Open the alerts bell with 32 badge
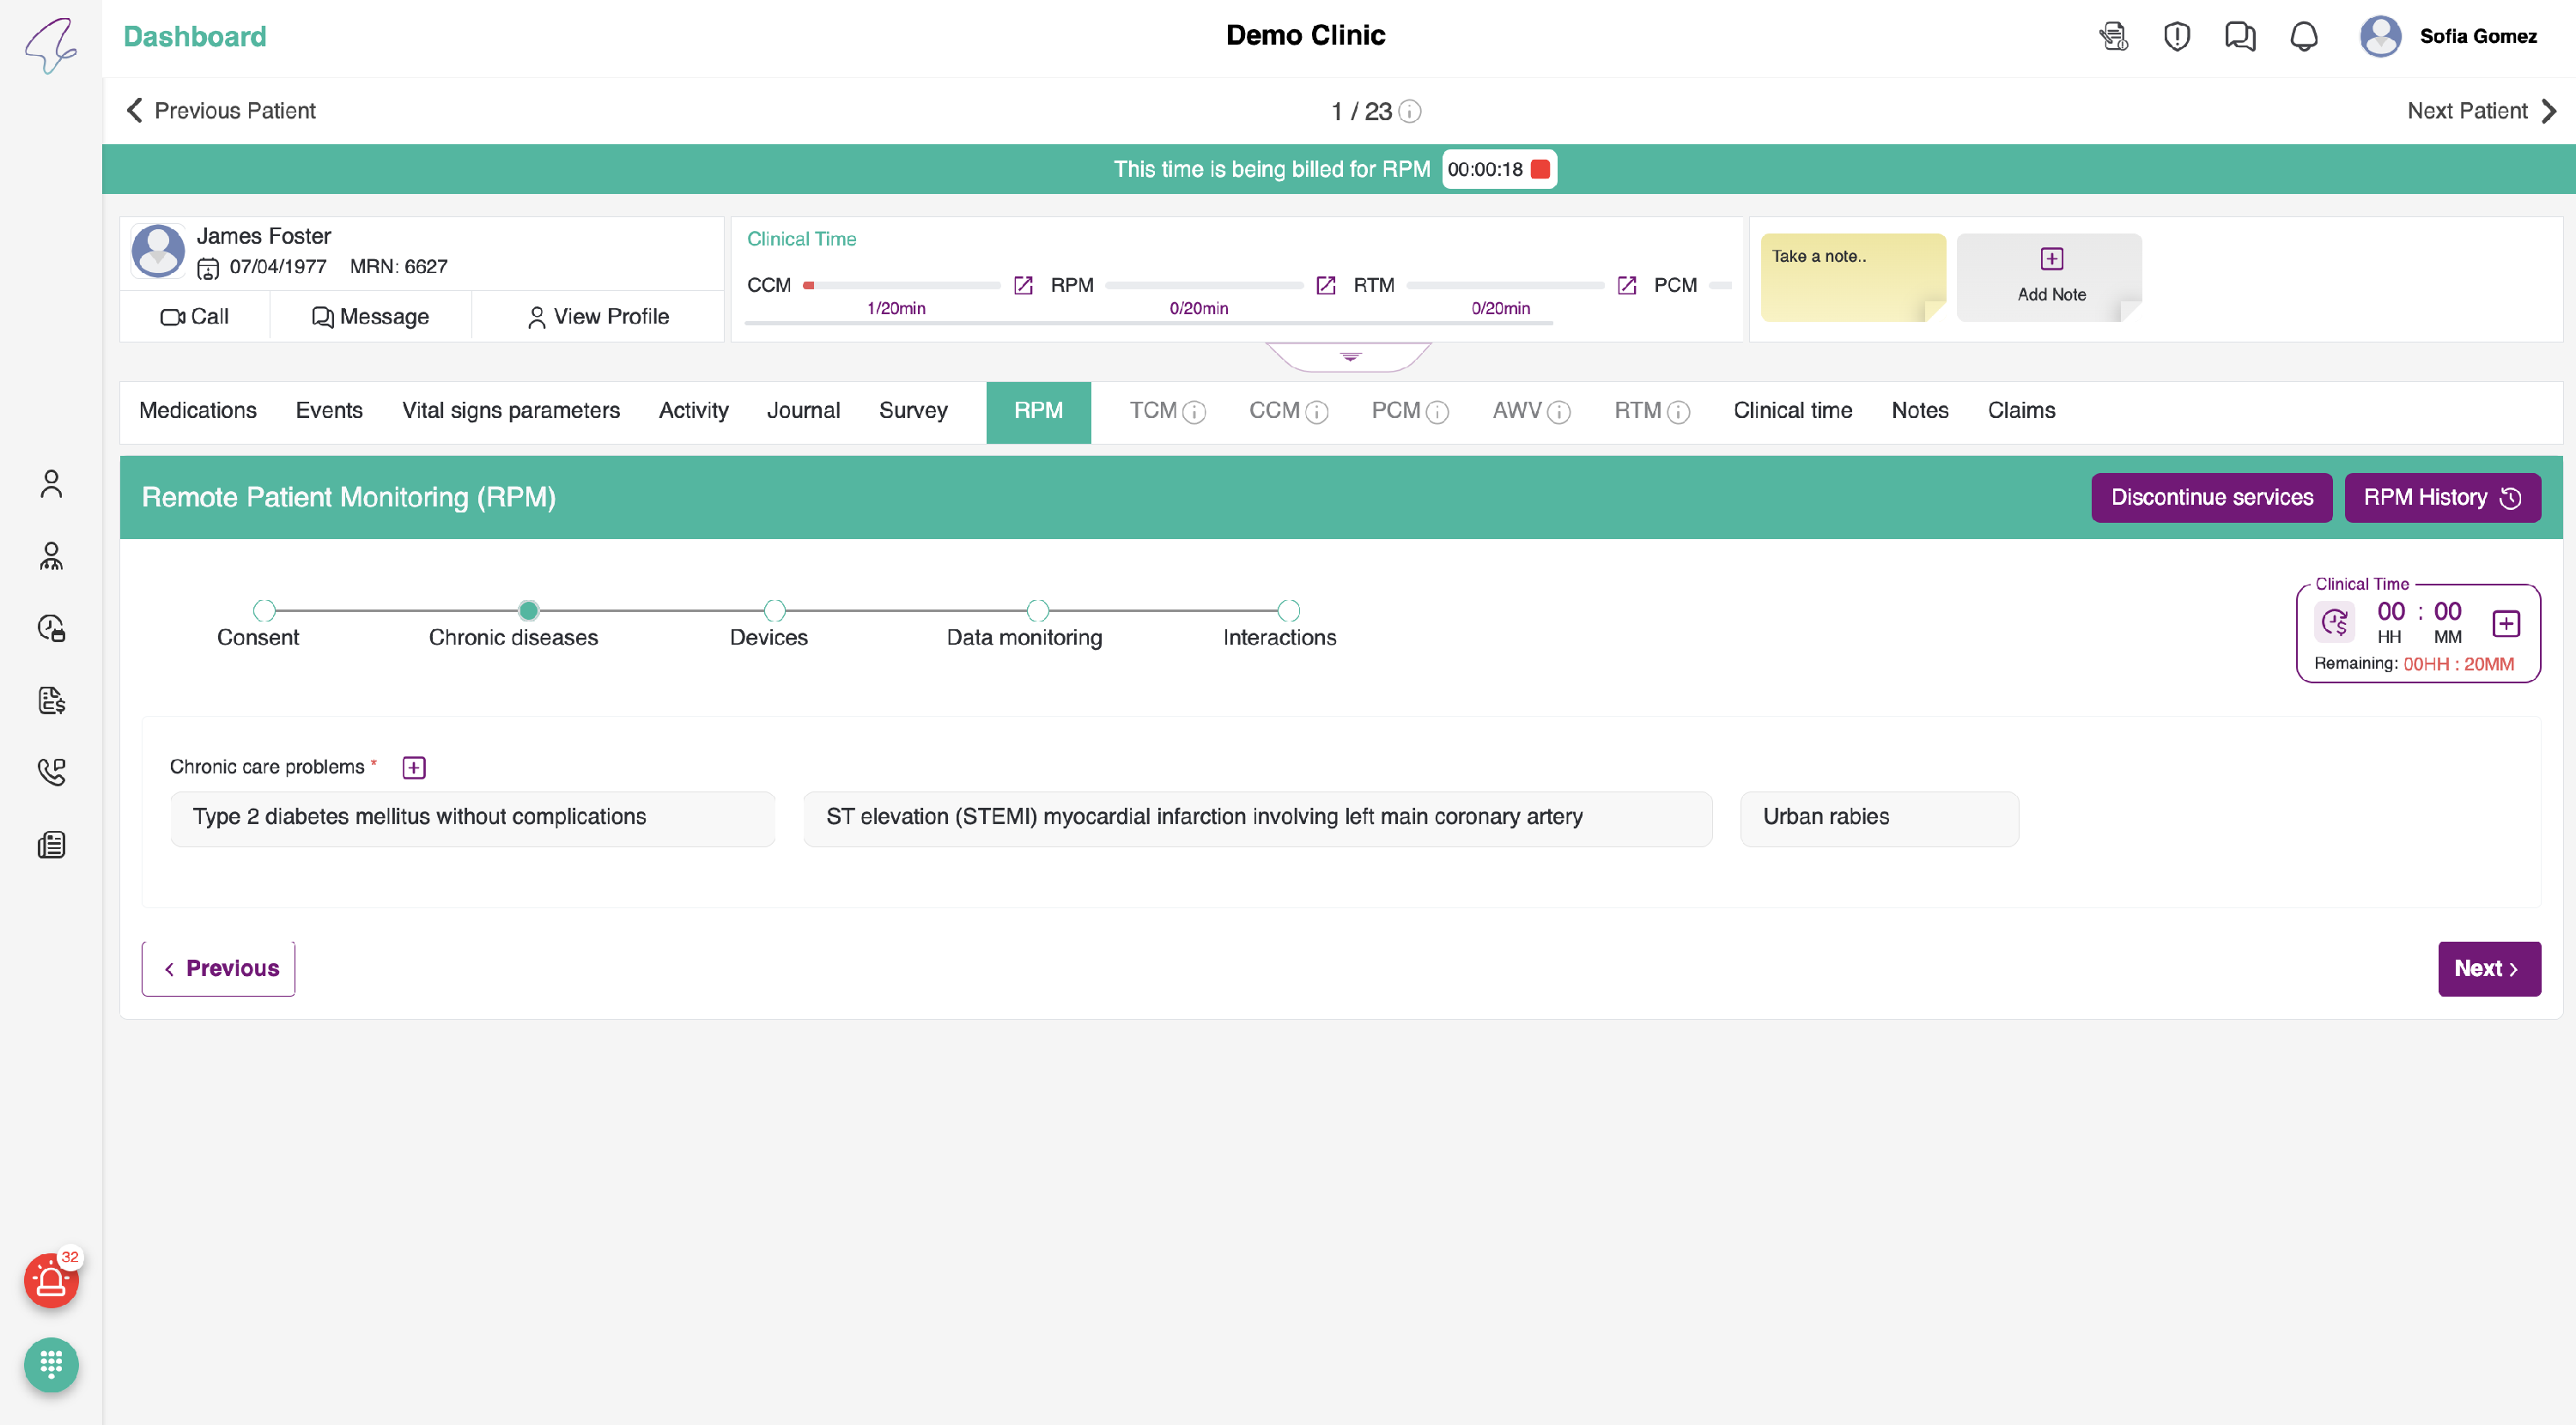This screenshot has width=2576, height=1425. (x=51, y=1280)
